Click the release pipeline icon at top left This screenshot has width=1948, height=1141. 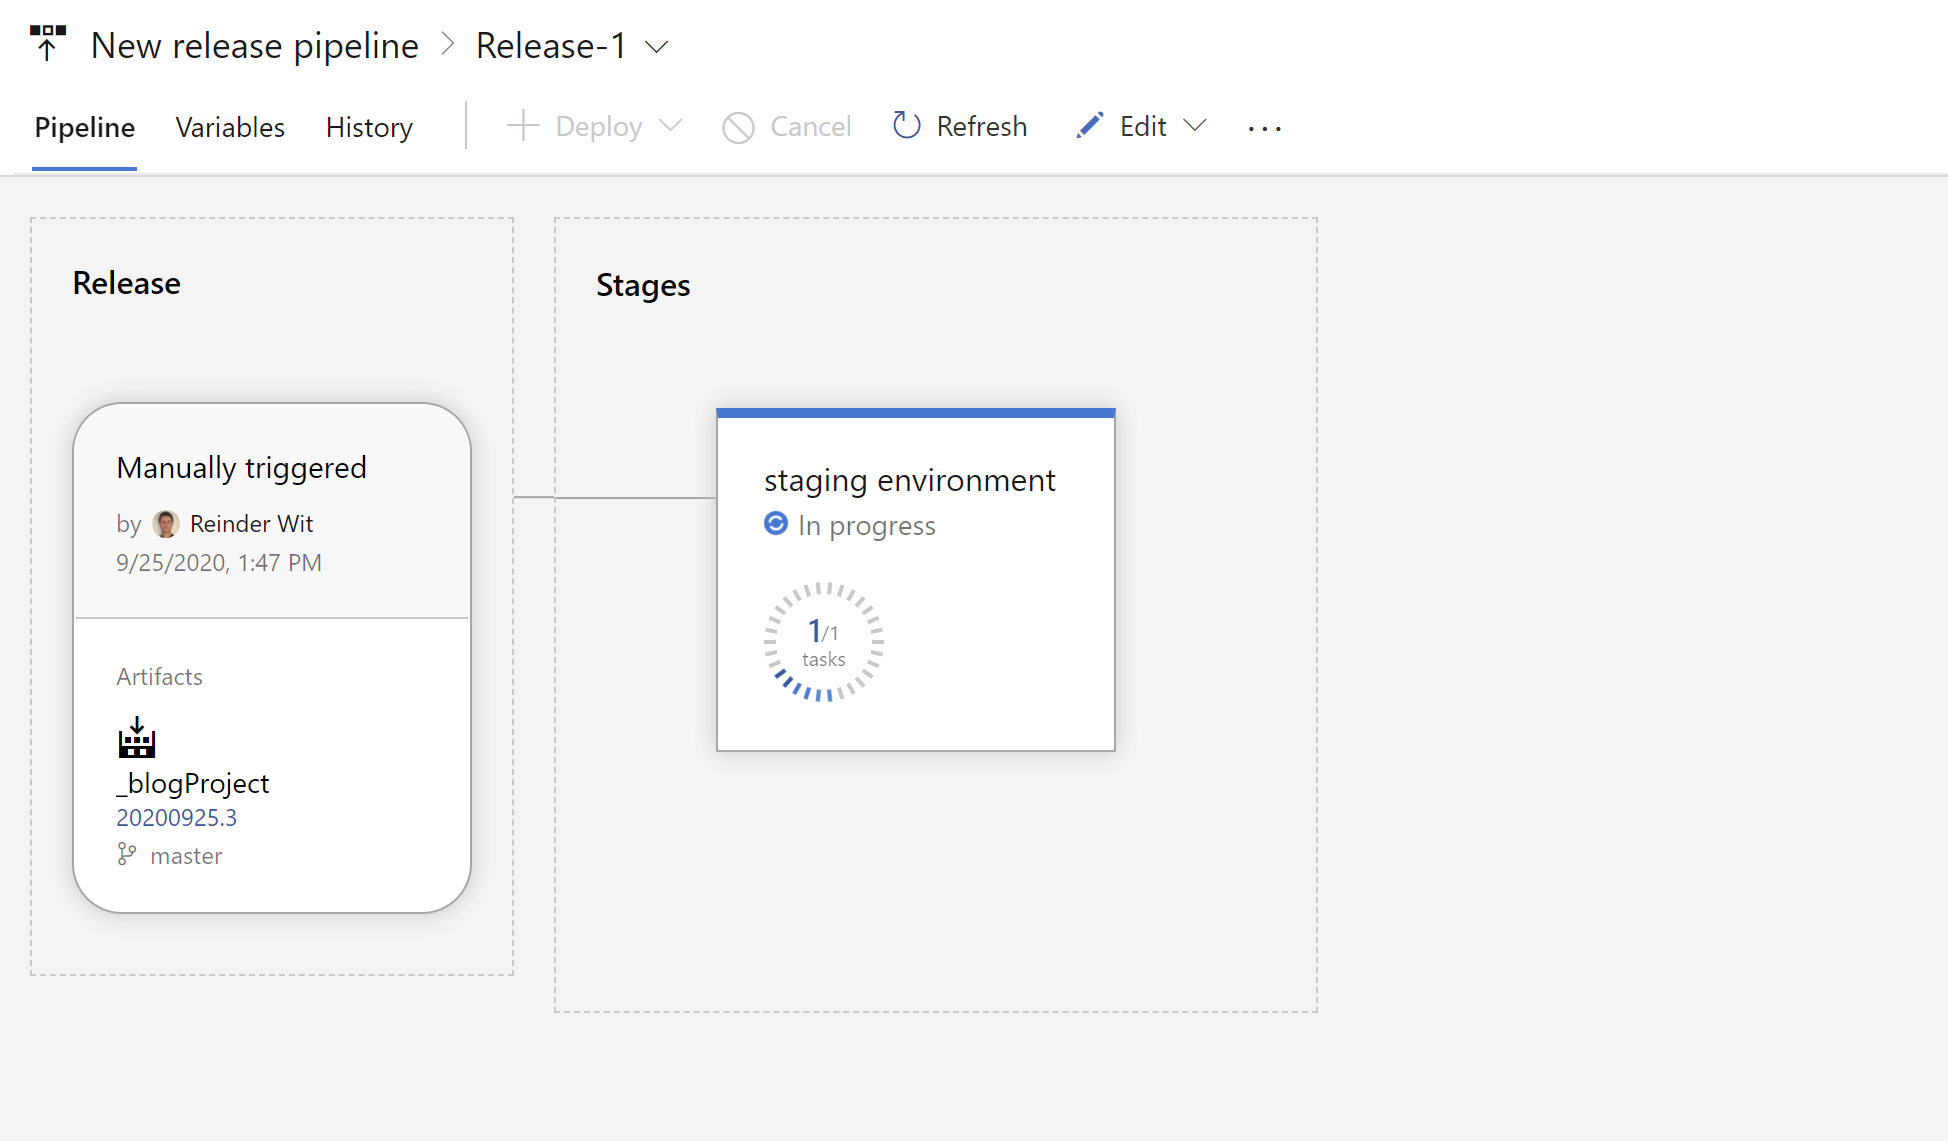pyautogui.click(x=47, y=43)
